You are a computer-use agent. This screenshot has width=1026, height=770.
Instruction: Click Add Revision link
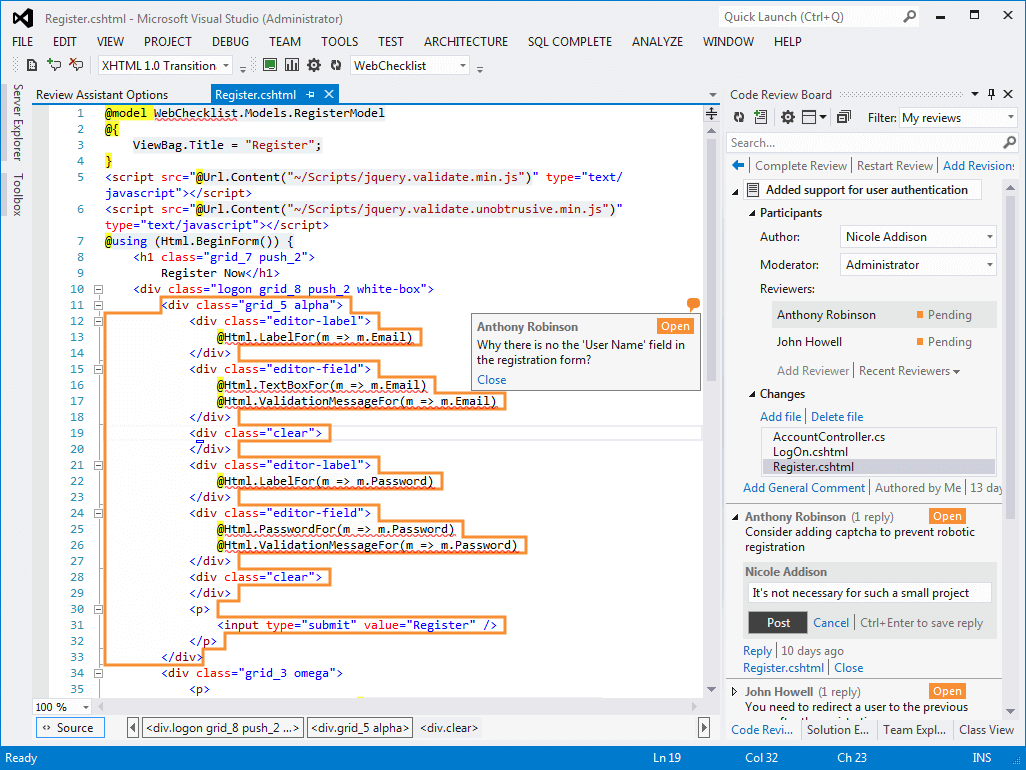(979, 166)
